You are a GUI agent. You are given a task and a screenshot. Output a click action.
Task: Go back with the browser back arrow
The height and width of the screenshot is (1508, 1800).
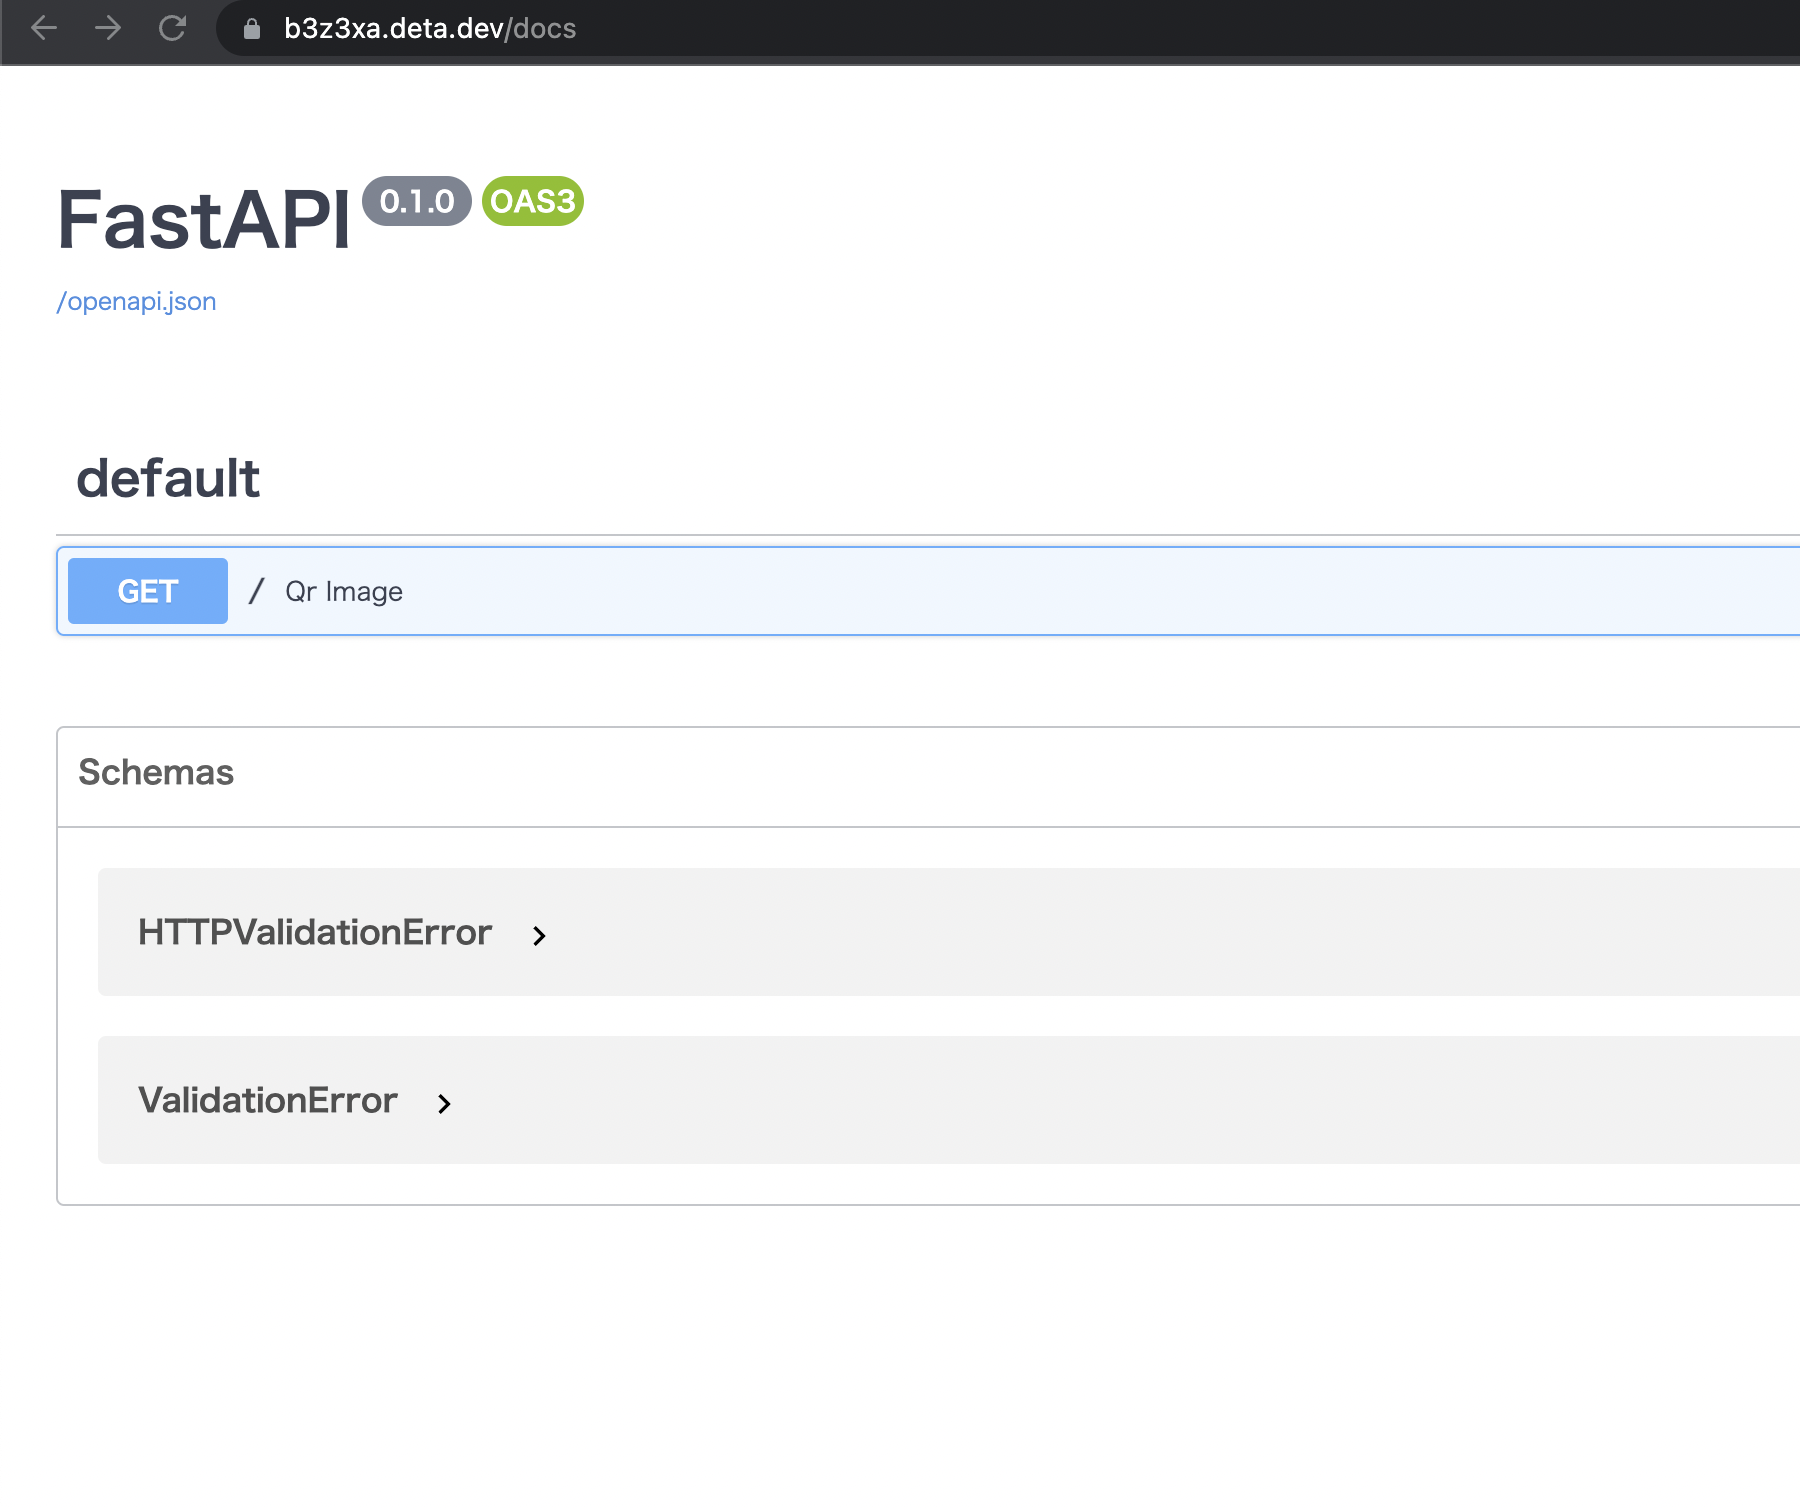(x=44, y=28)
